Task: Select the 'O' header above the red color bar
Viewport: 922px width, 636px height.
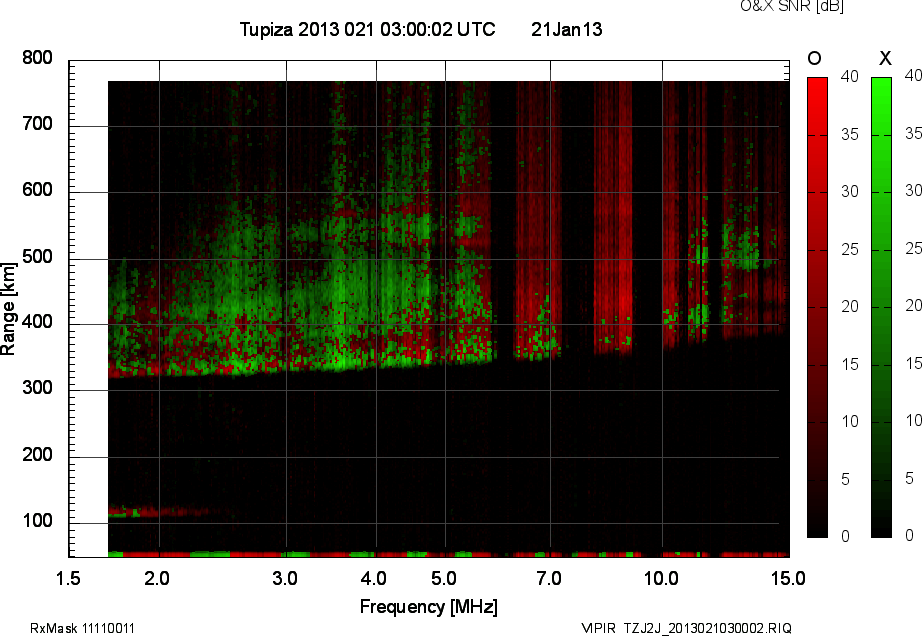Action: tap(814, 58)
